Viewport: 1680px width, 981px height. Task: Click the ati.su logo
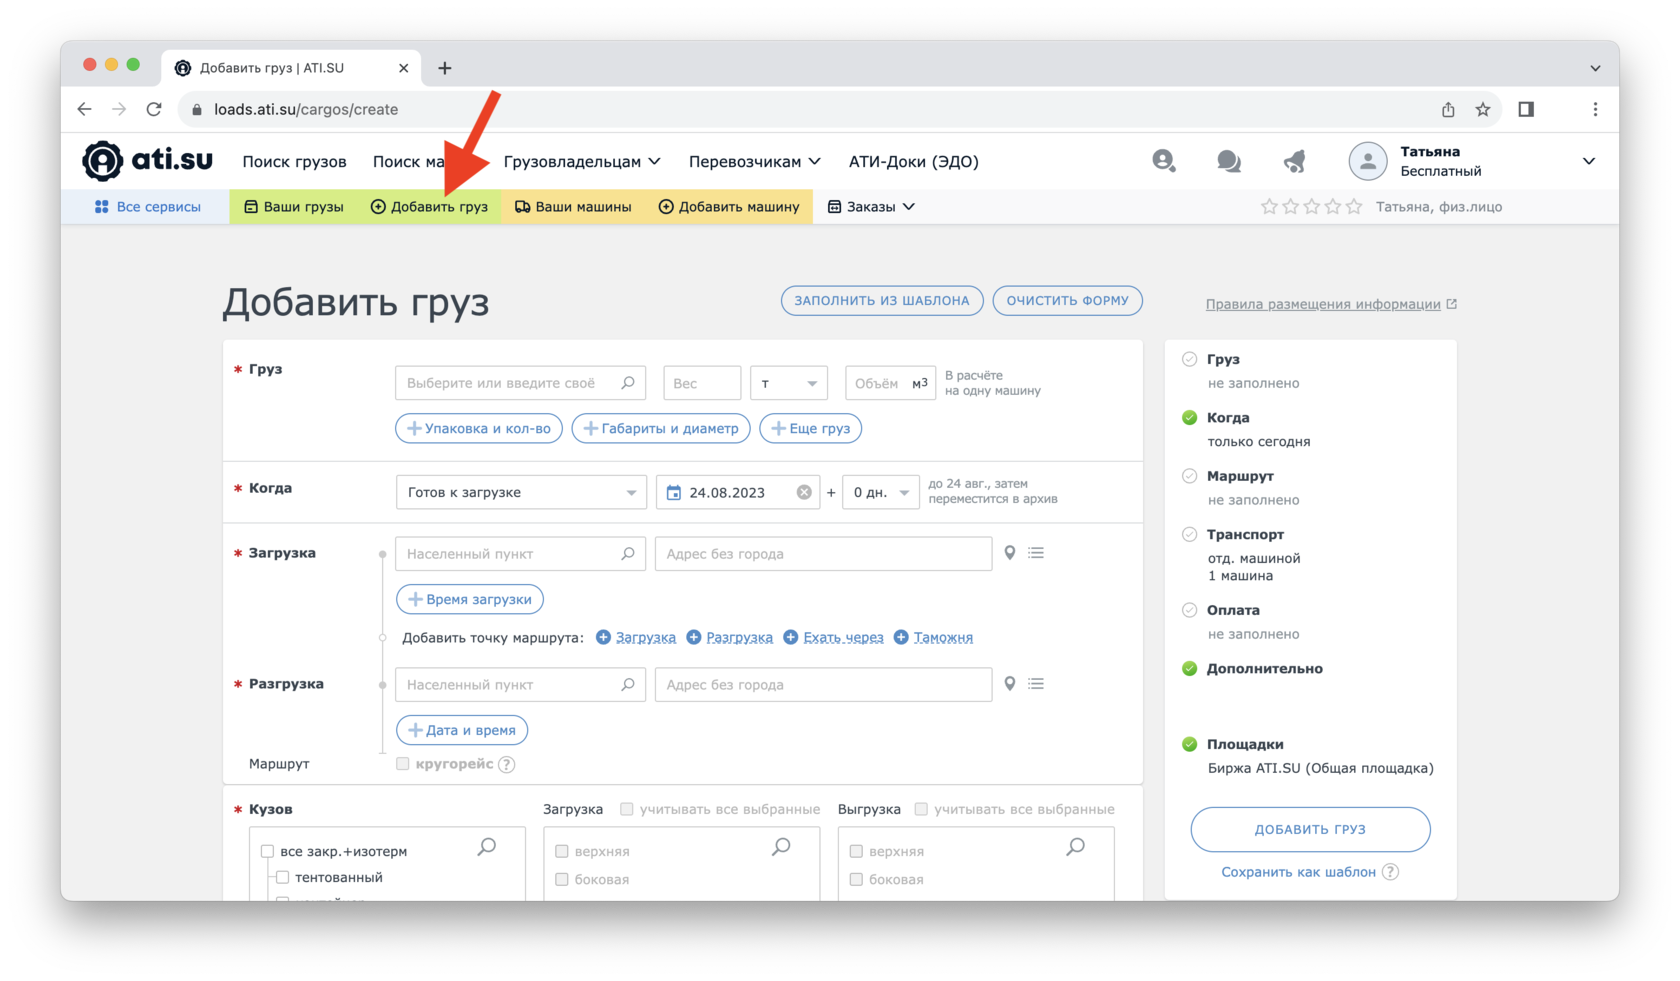[x=148, y=160]
